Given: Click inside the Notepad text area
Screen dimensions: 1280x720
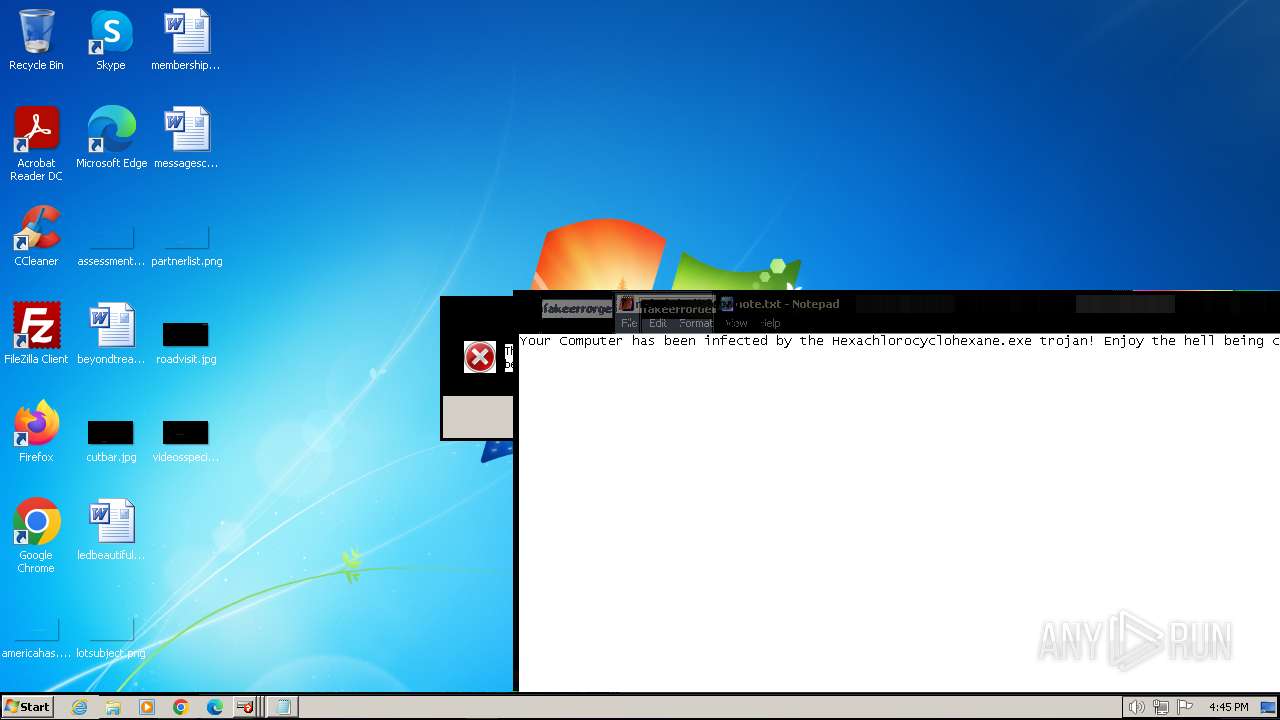Looking at the screenshot, I should coord(898,512).
